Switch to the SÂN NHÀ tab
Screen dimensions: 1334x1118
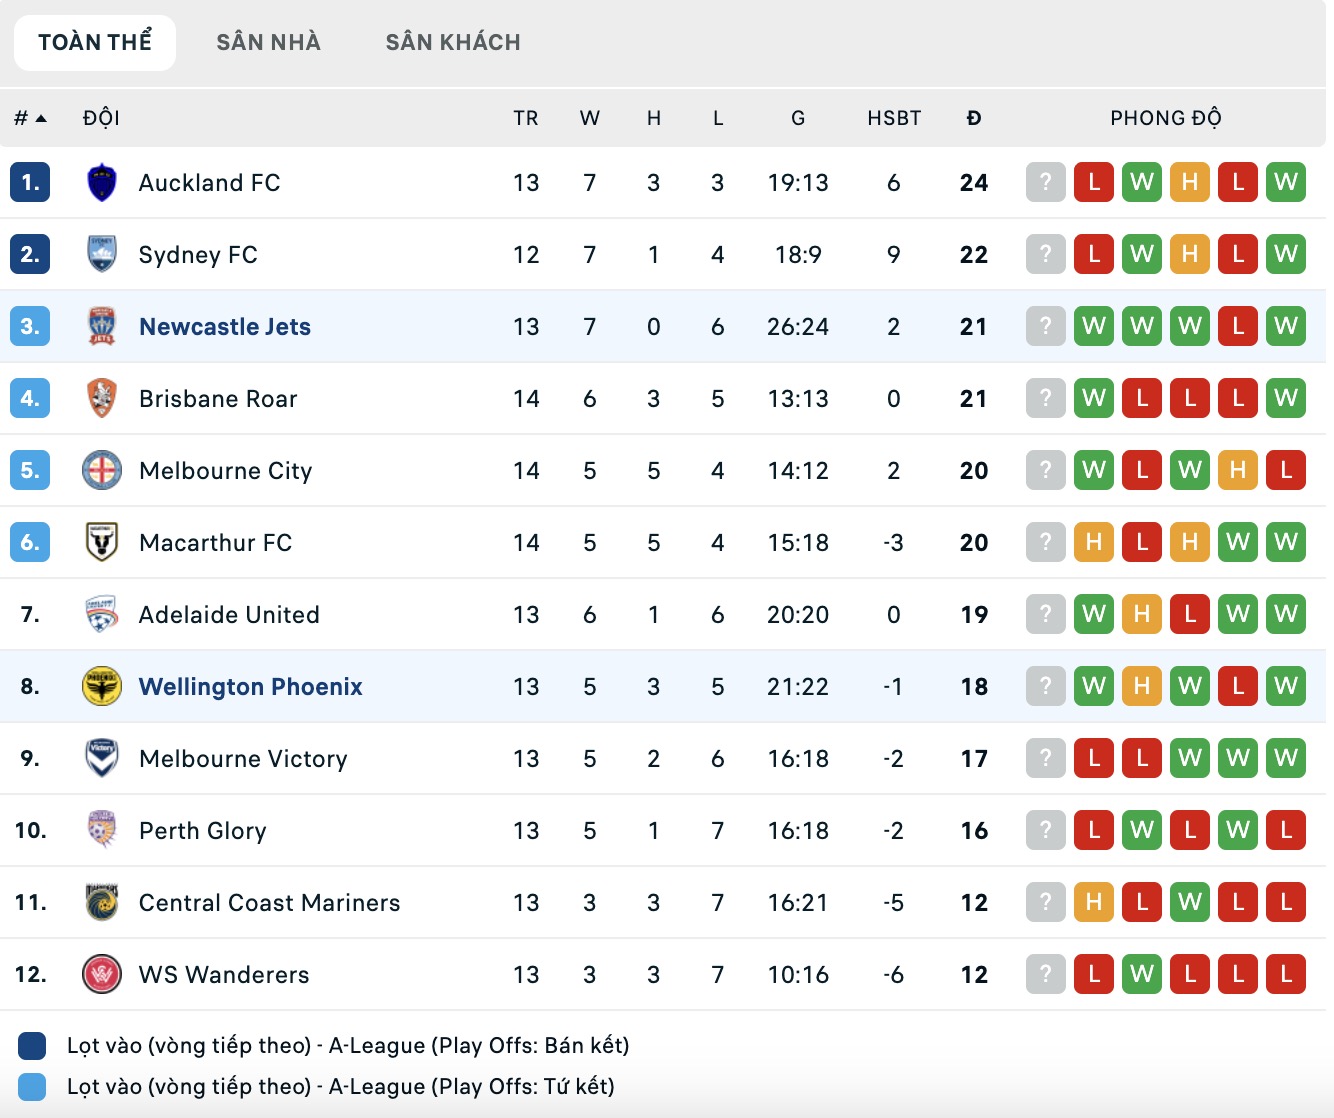(x=268, y=42)
